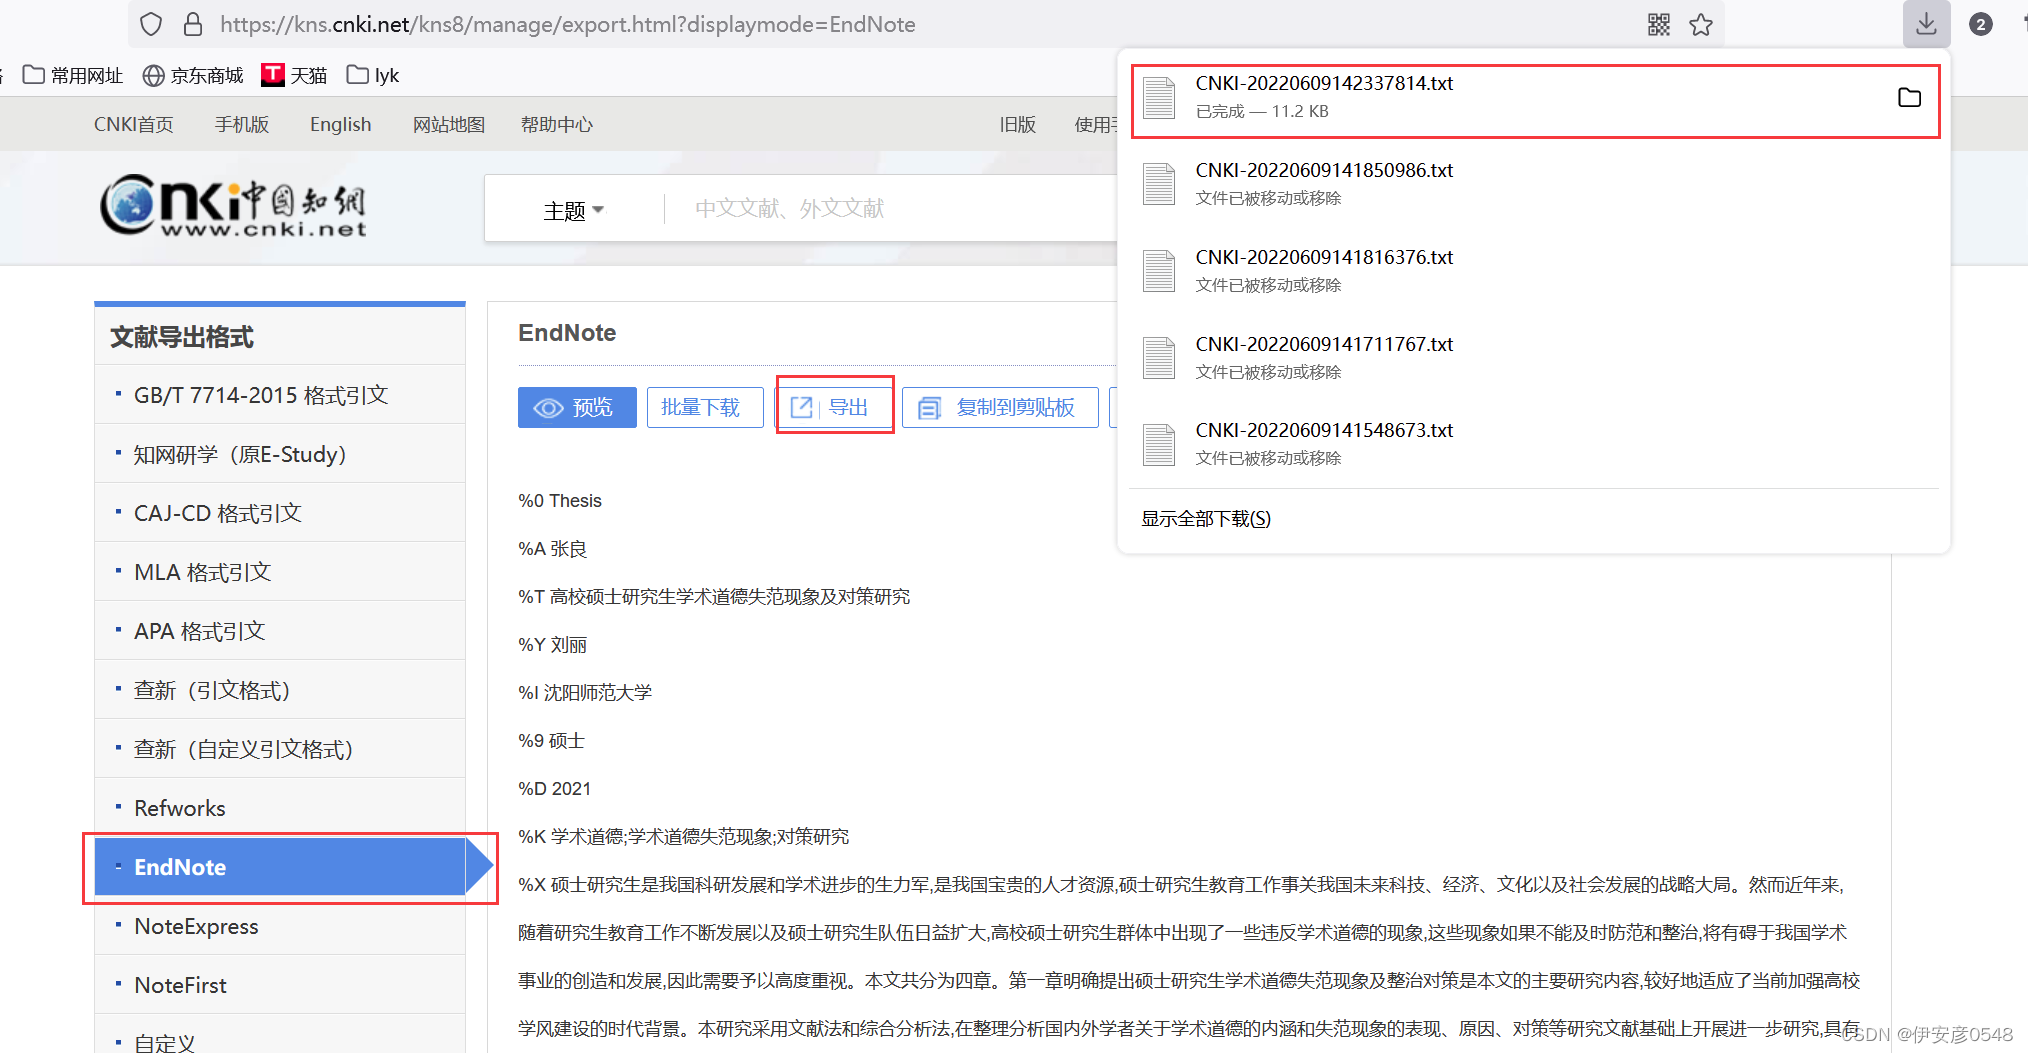Expand 显示全部下载 to show all downloads
This screenshot has height=1053, width=2028.
(x=1204, y=518)
